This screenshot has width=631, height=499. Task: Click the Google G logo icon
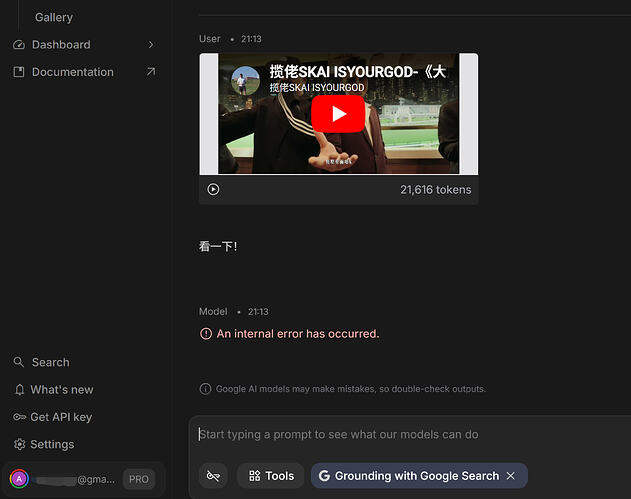324,476
